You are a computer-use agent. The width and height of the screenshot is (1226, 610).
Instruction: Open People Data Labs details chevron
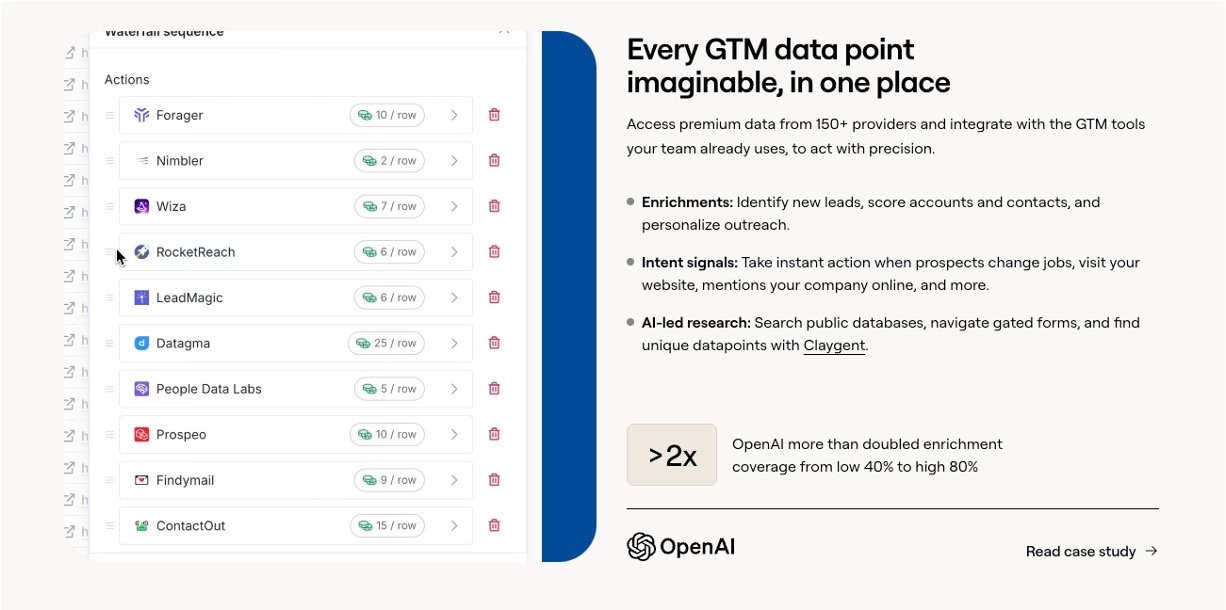(454, 389)
